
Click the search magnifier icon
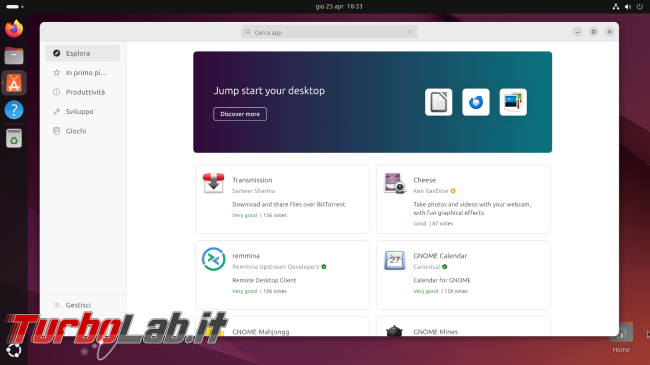(248, 32)
